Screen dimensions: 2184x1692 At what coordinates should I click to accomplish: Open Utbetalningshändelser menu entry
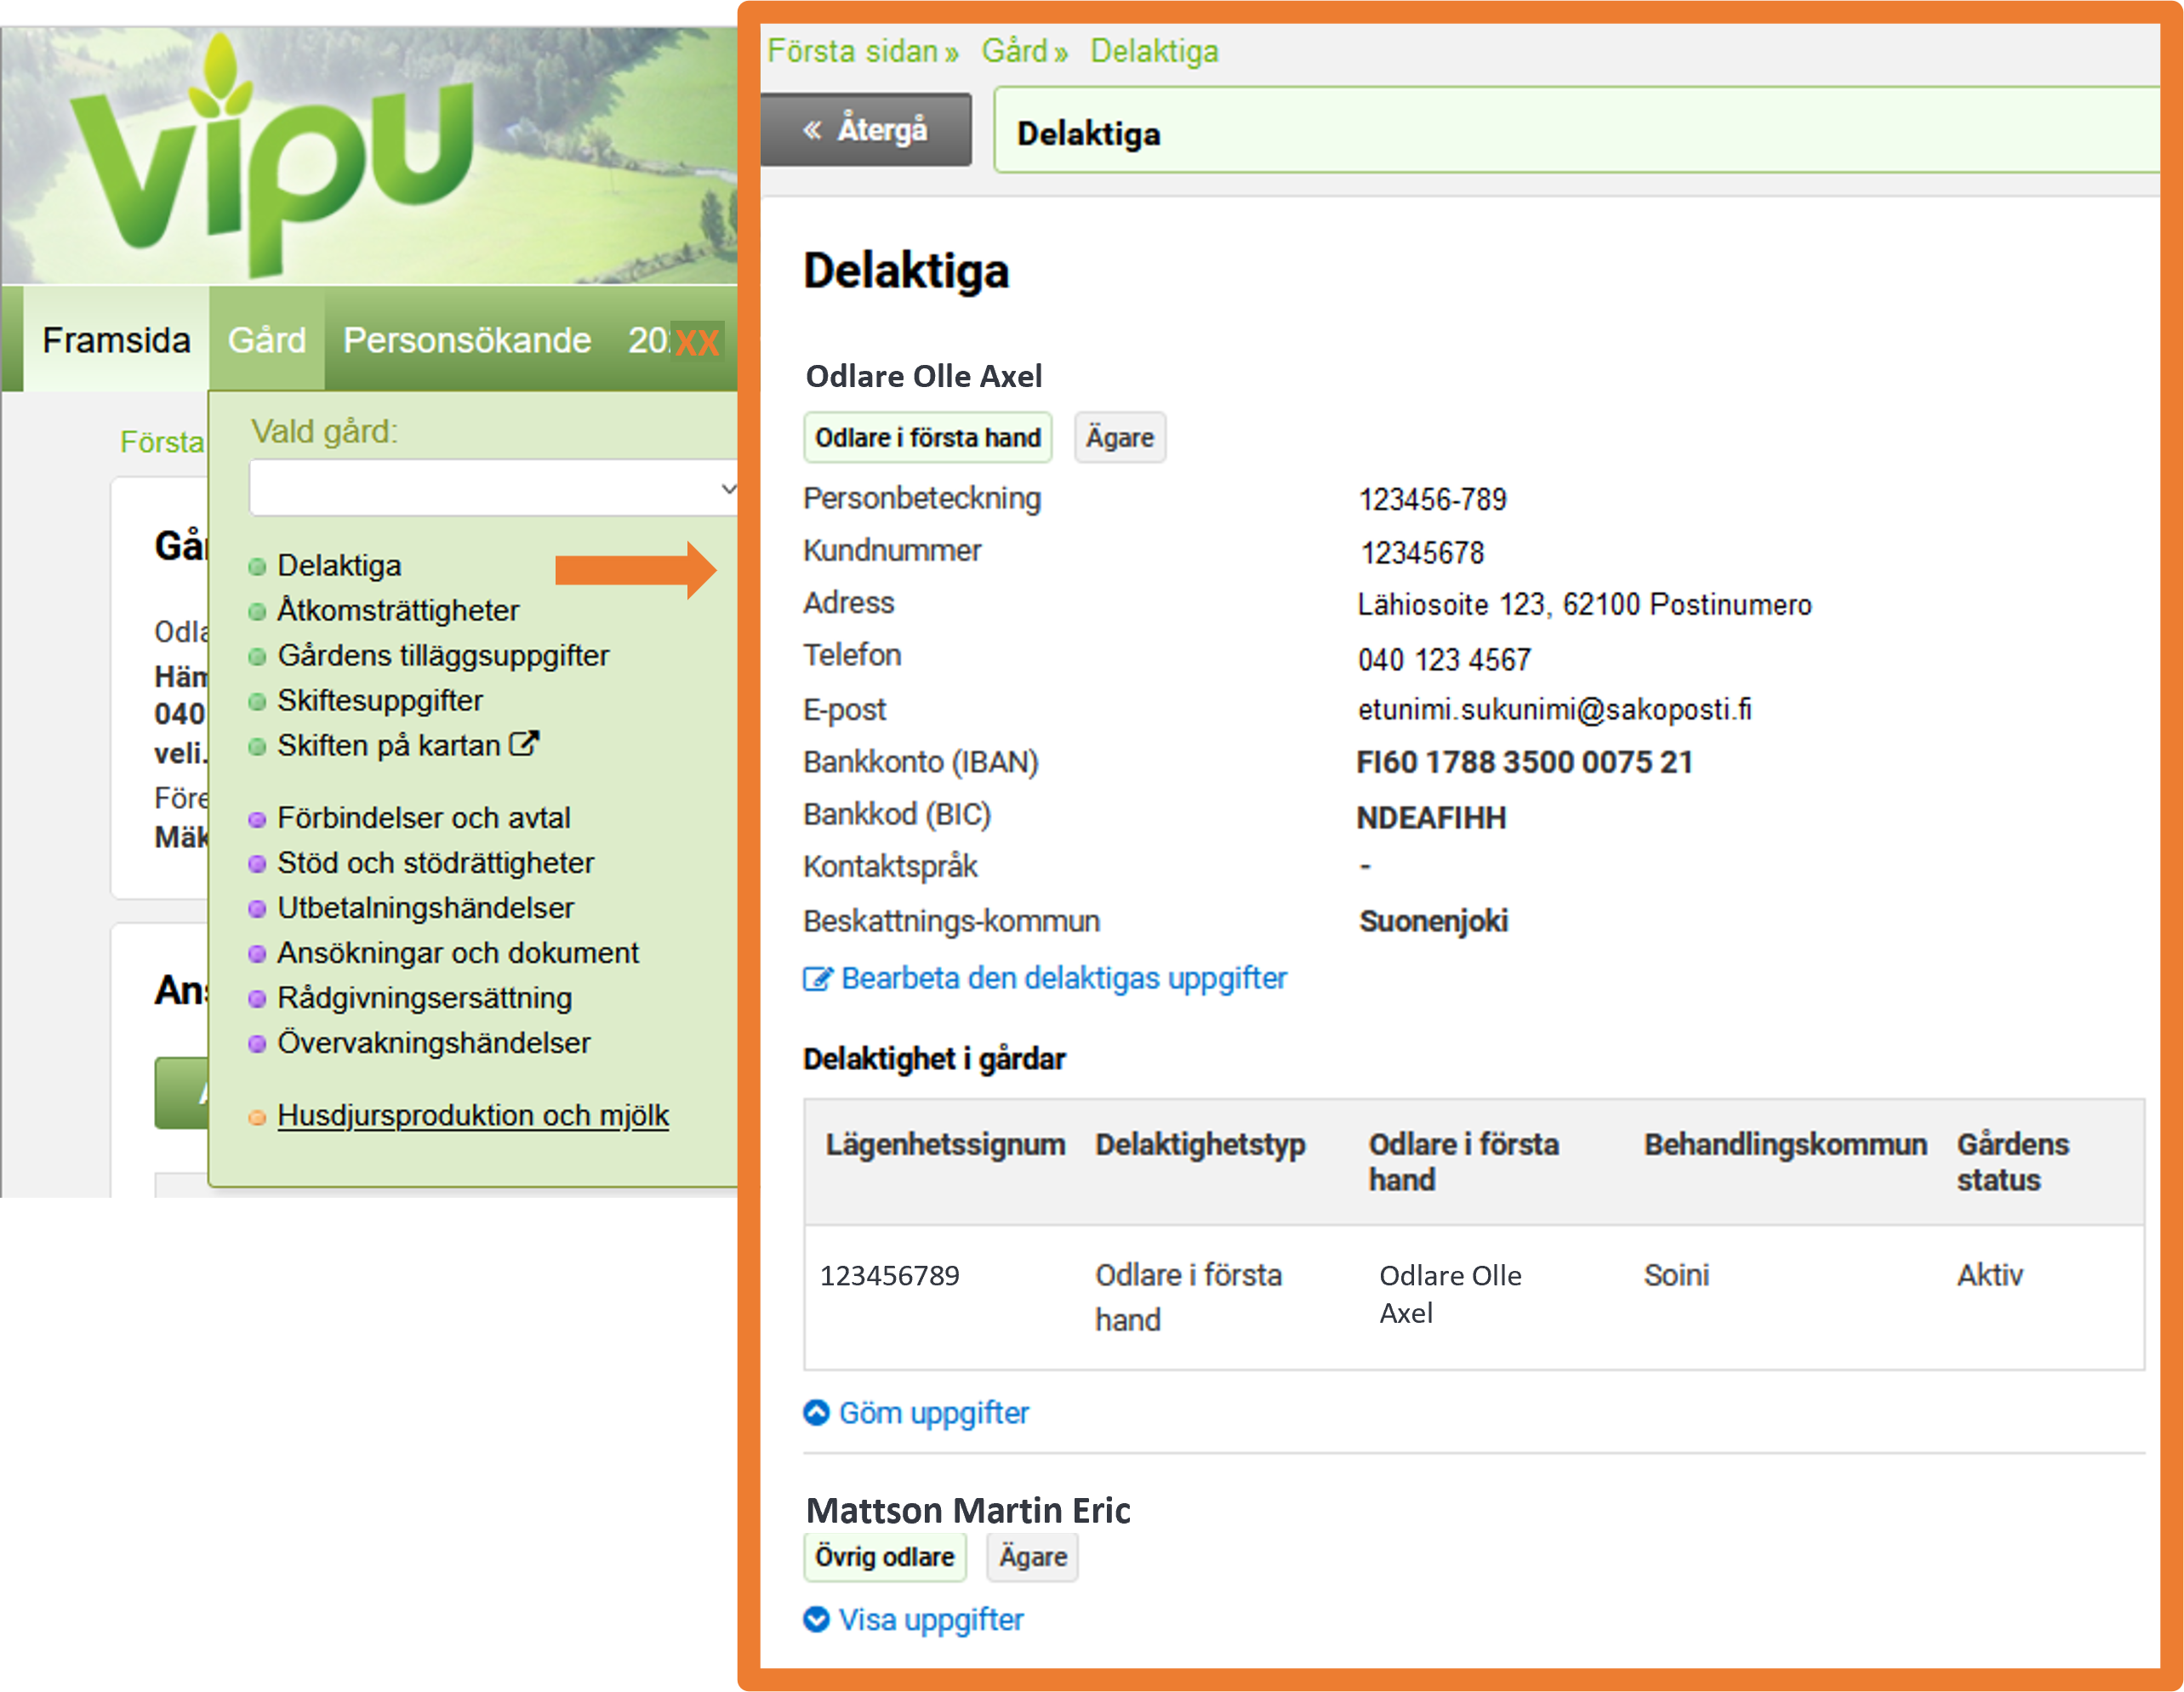pos(425,908)
